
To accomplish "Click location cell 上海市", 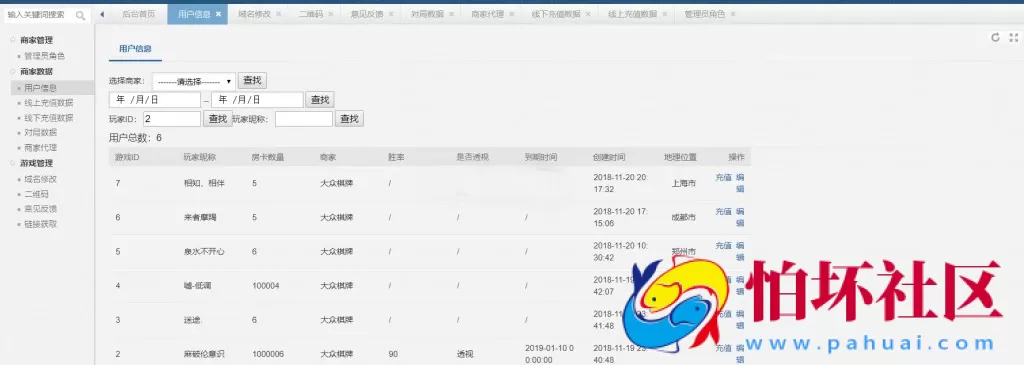I will point(683,183).
